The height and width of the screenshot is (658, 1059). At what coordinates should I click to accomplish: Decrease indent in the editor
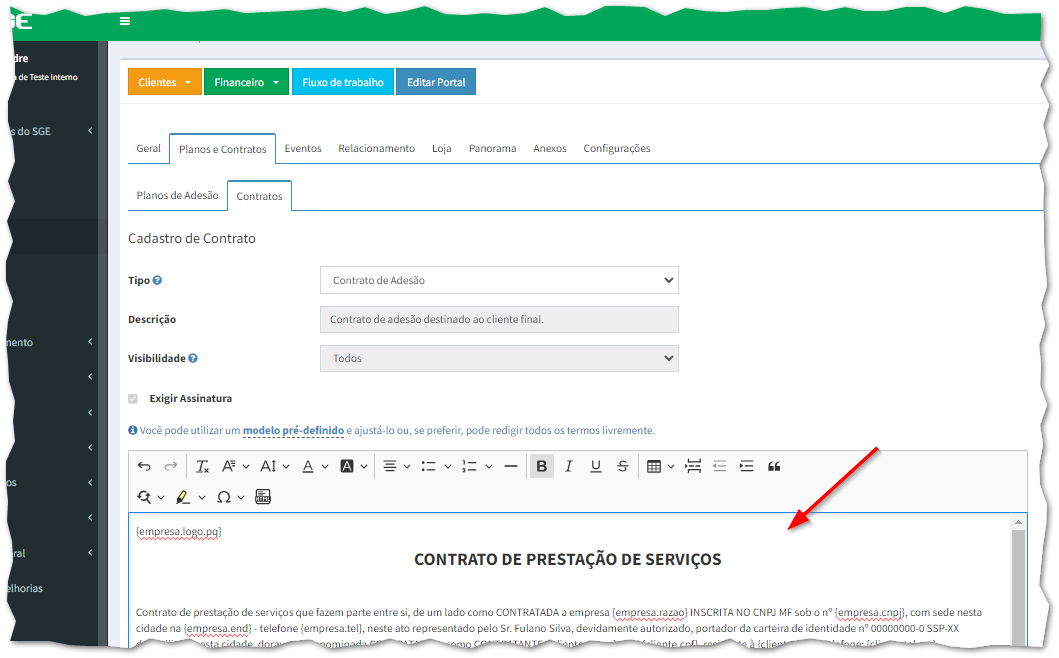pyautogui.click(x=720, y=466)
